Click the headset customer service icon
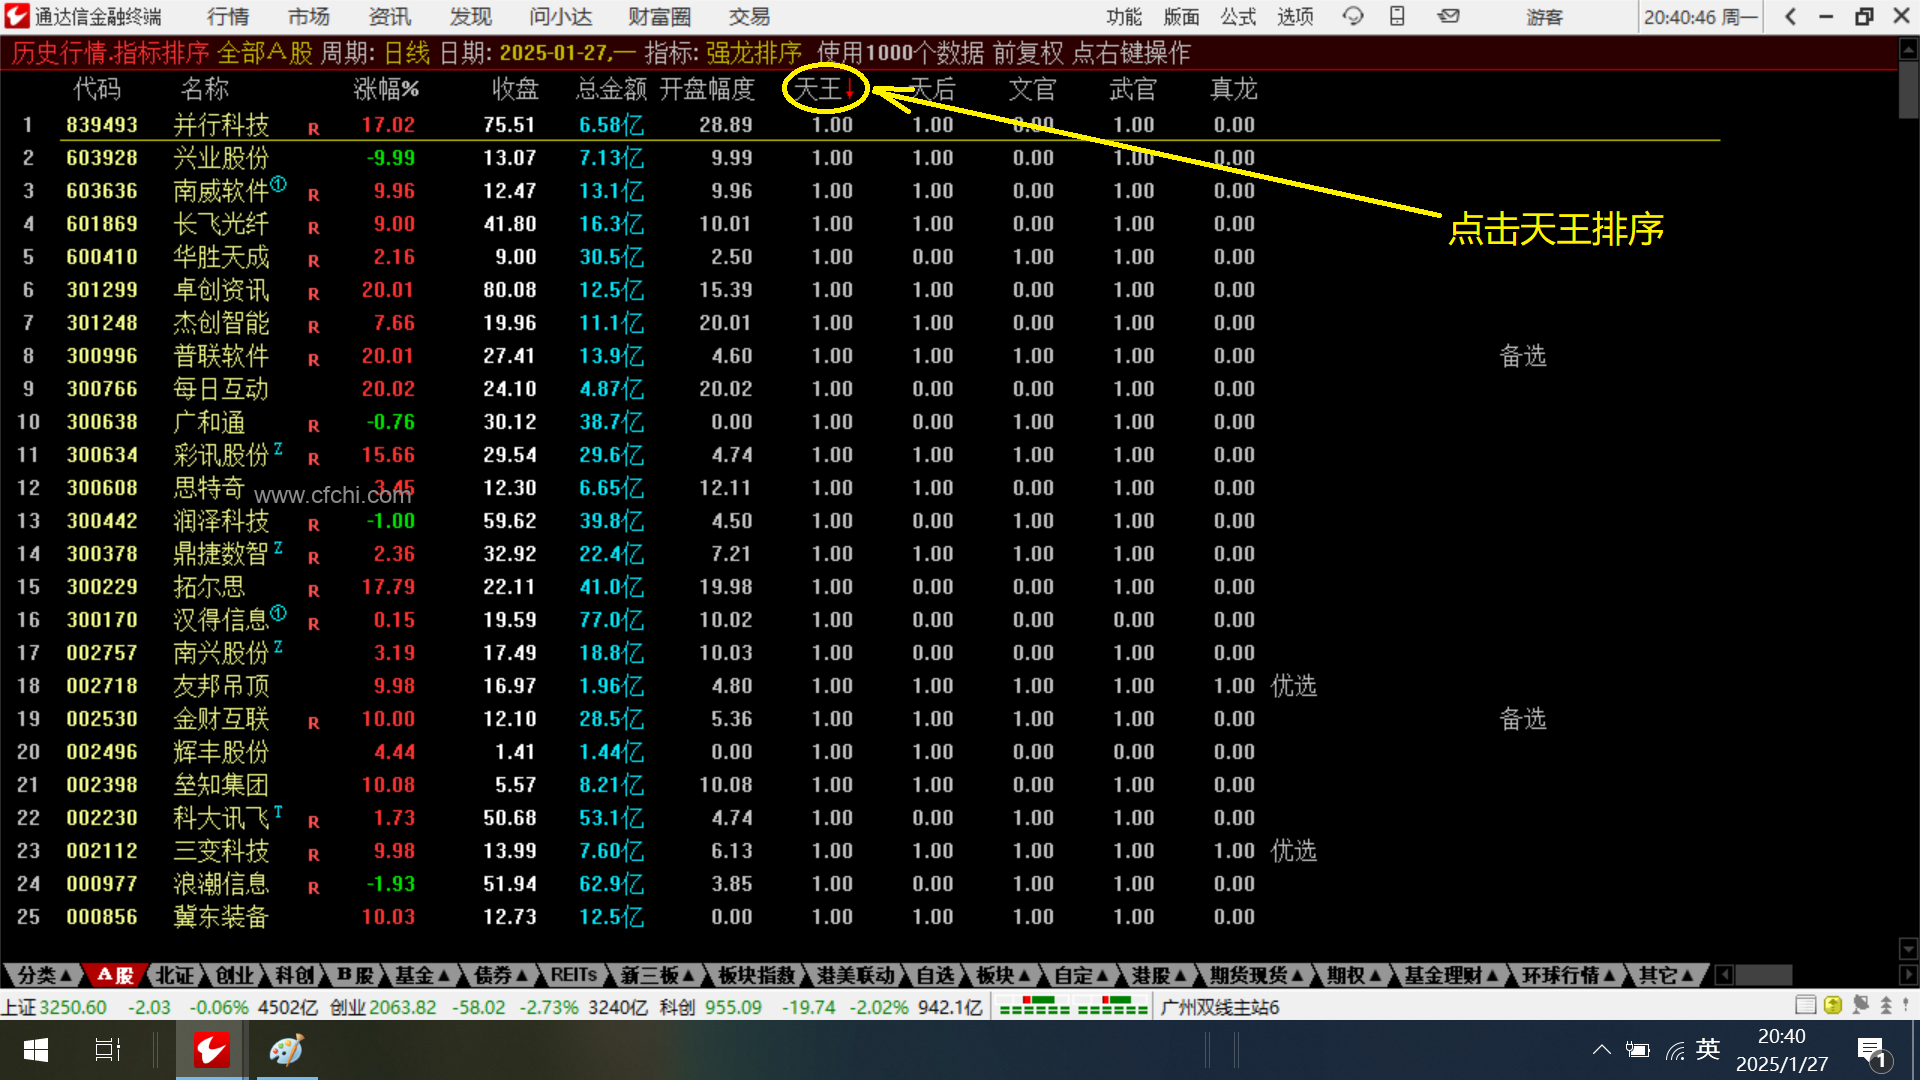This screenshot has height=1080, width=1920. pyautogui.click(x=1352, y=16)
